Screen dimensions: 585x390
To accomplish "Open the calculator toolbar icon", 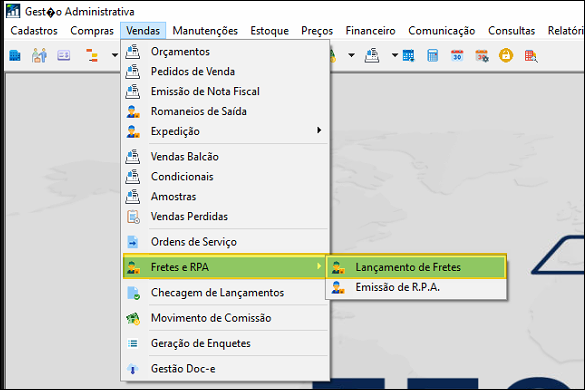I will pyautogui.click(x=433, y=56).
